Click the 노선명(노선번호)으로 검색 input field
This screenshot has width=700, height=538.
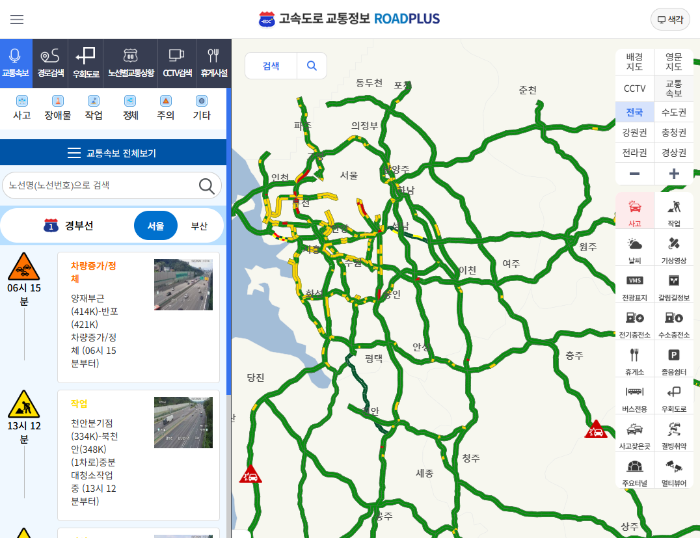click(x=100, y=185)
